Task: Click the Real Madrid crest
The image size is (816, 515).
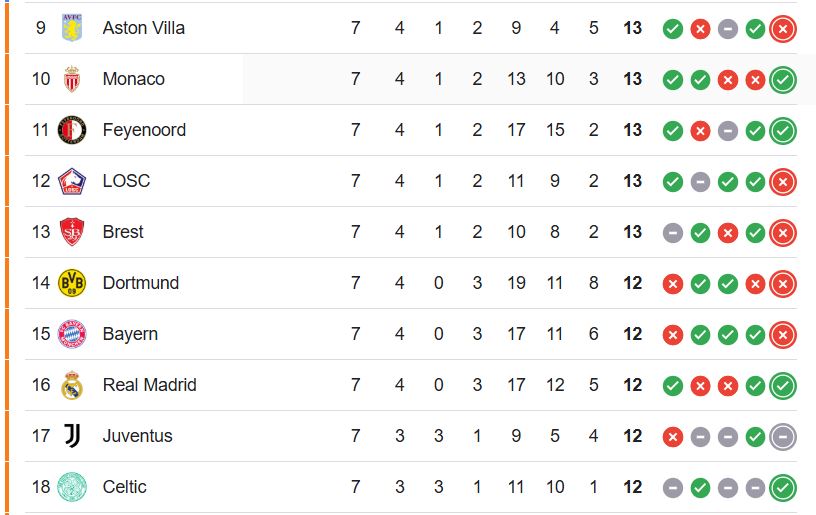Action: click(x=72, y=385)
